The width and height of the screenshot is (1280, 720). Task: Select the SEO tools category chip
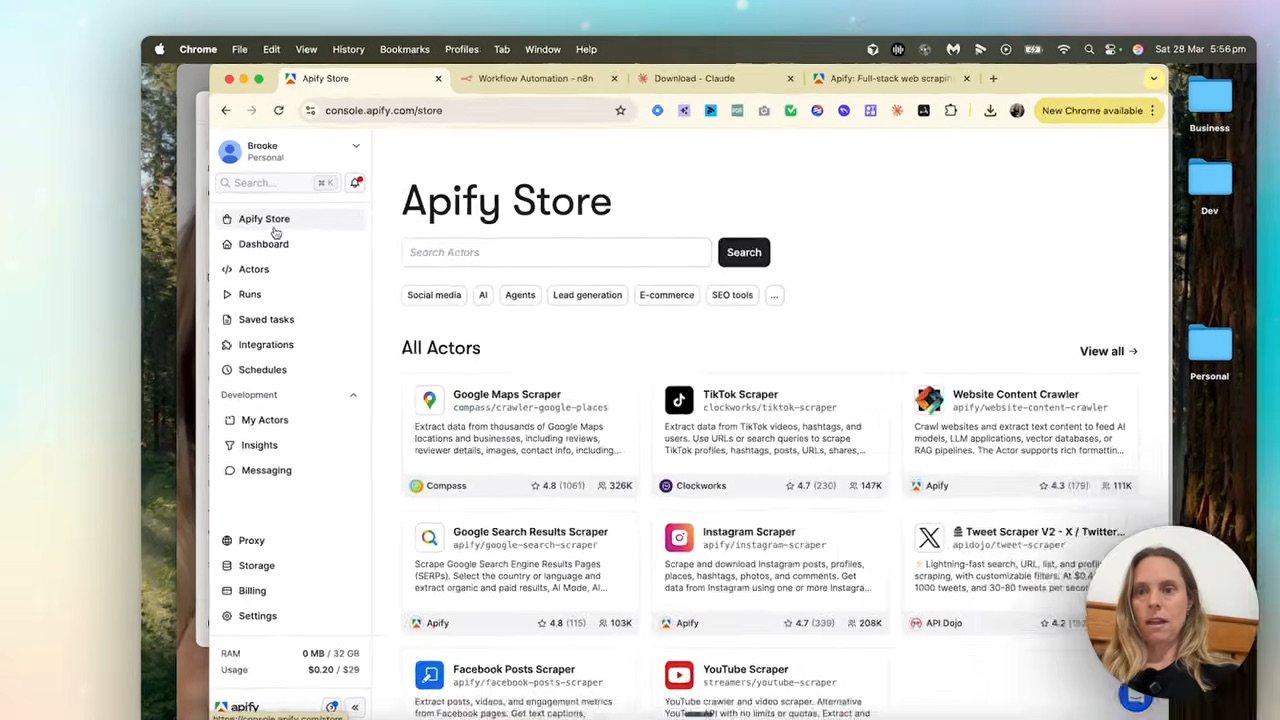(x=732, y=295)
